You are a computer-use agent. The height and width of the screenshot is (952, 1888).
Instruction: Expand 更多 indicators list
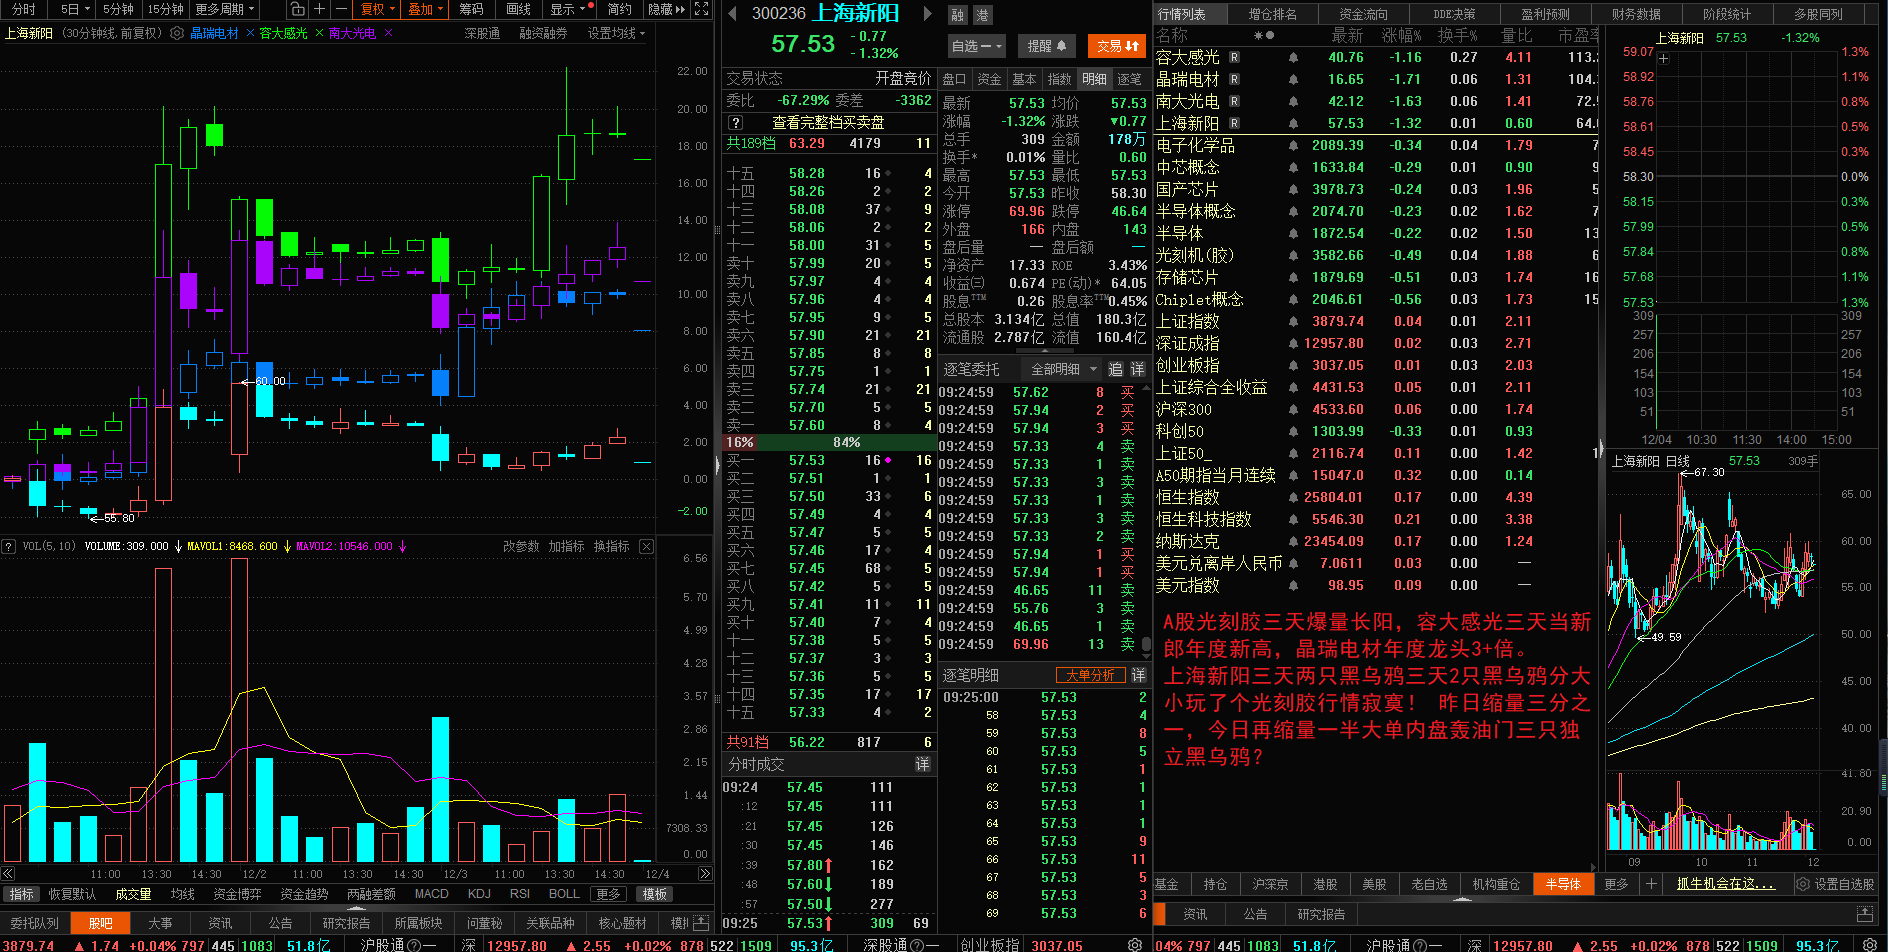click(608, 894)
